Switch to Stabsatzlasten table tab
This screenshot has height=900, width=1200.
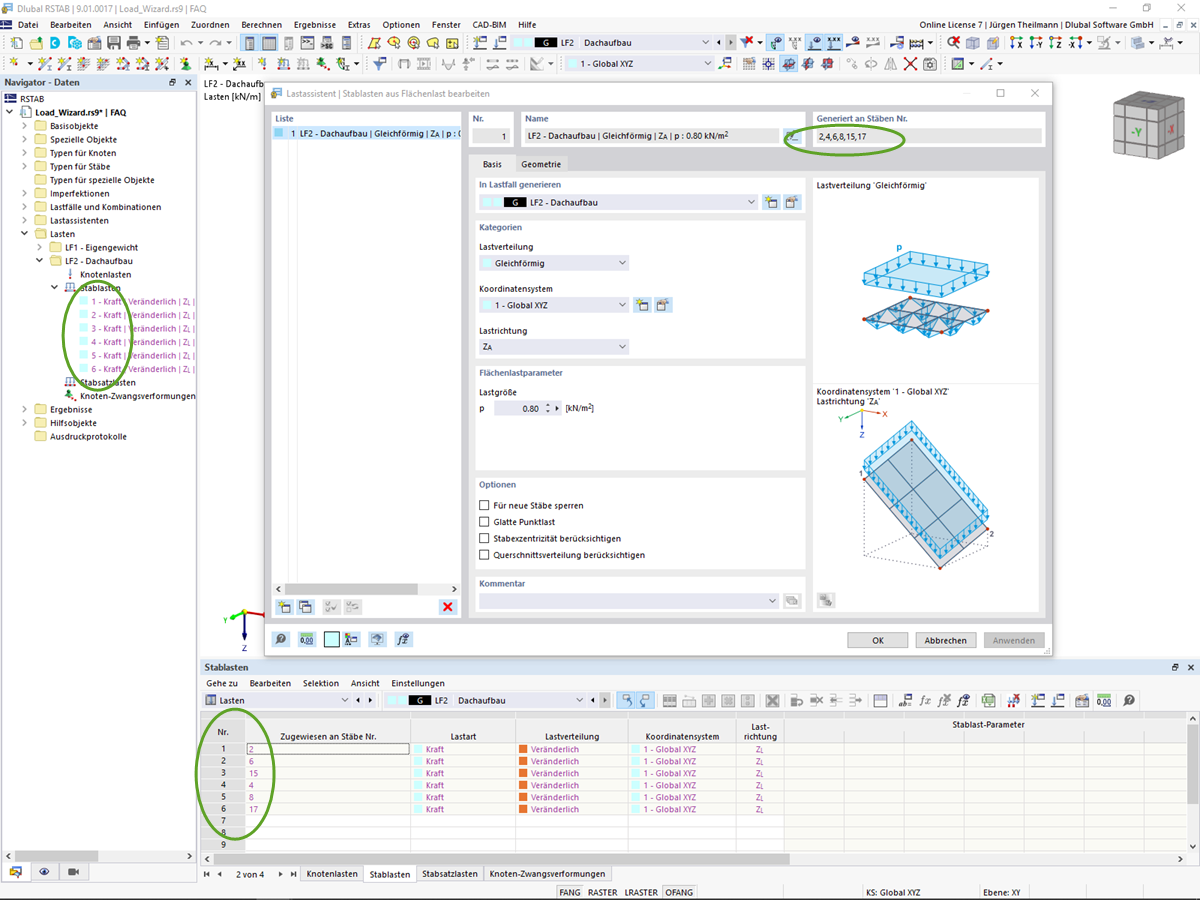[x=450, y=874]
